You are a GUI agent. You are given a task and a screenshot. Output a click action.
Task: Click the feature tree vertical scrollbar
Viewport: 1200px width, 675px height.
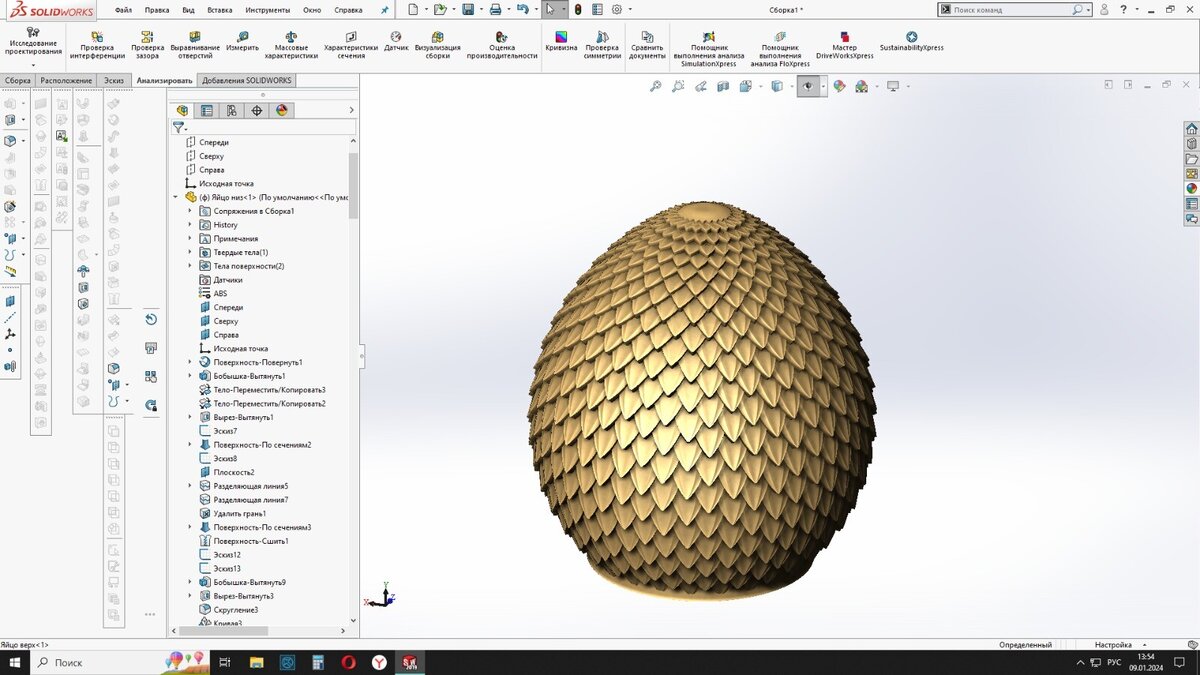[352, 185]
